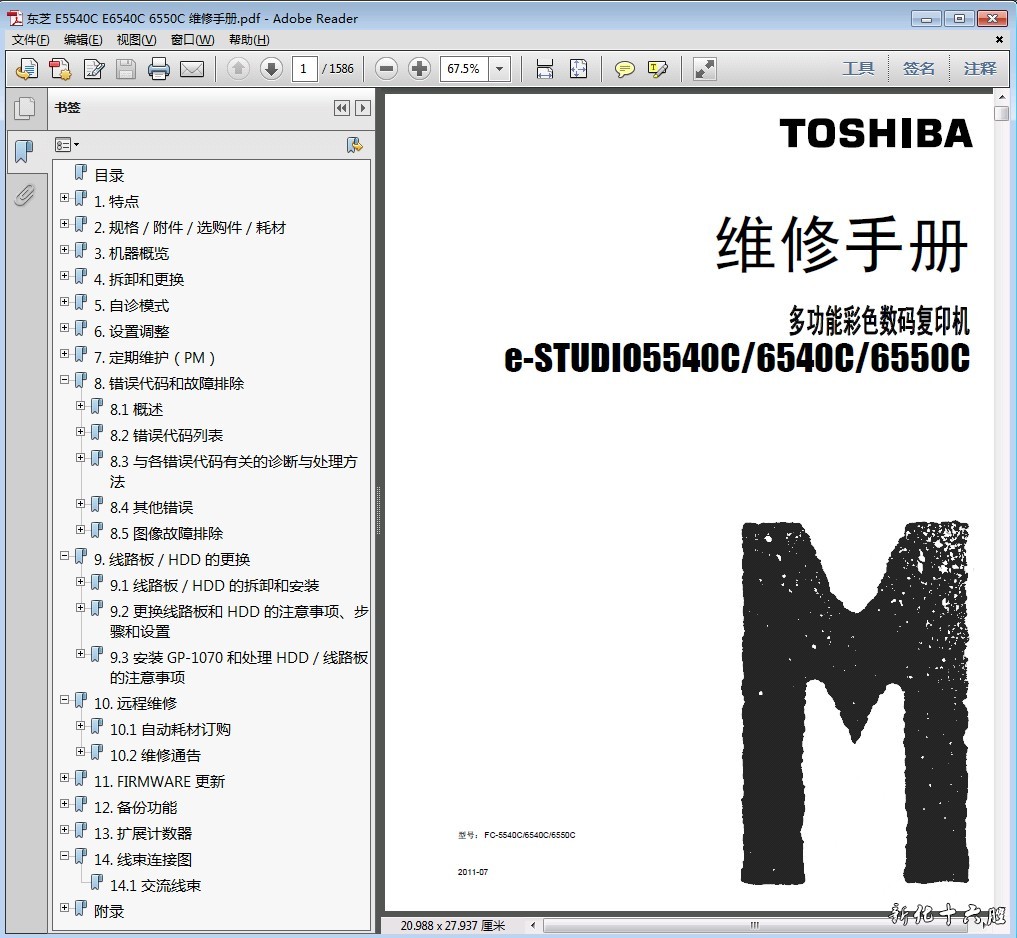Viewport: 1017px width, 938px height.
Task: Open the 帮助(H) menu
Action: coord(249,40)
